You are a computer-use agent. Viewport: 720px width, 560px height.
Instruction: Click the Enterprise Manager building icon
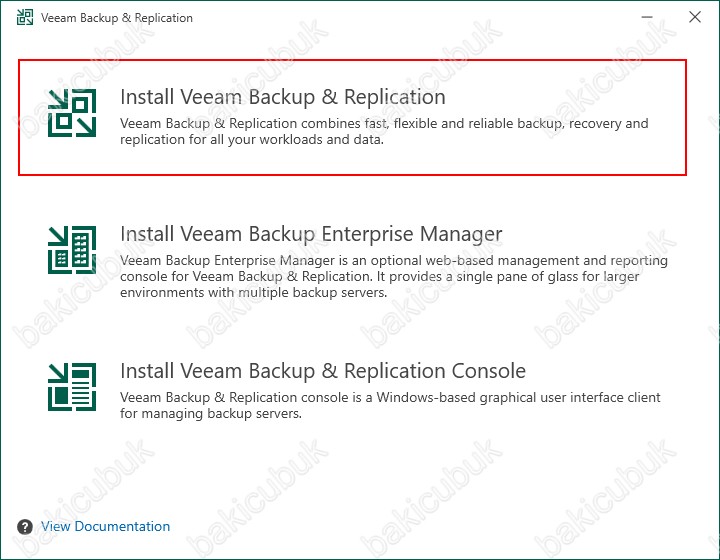click(x=72, y=250)
